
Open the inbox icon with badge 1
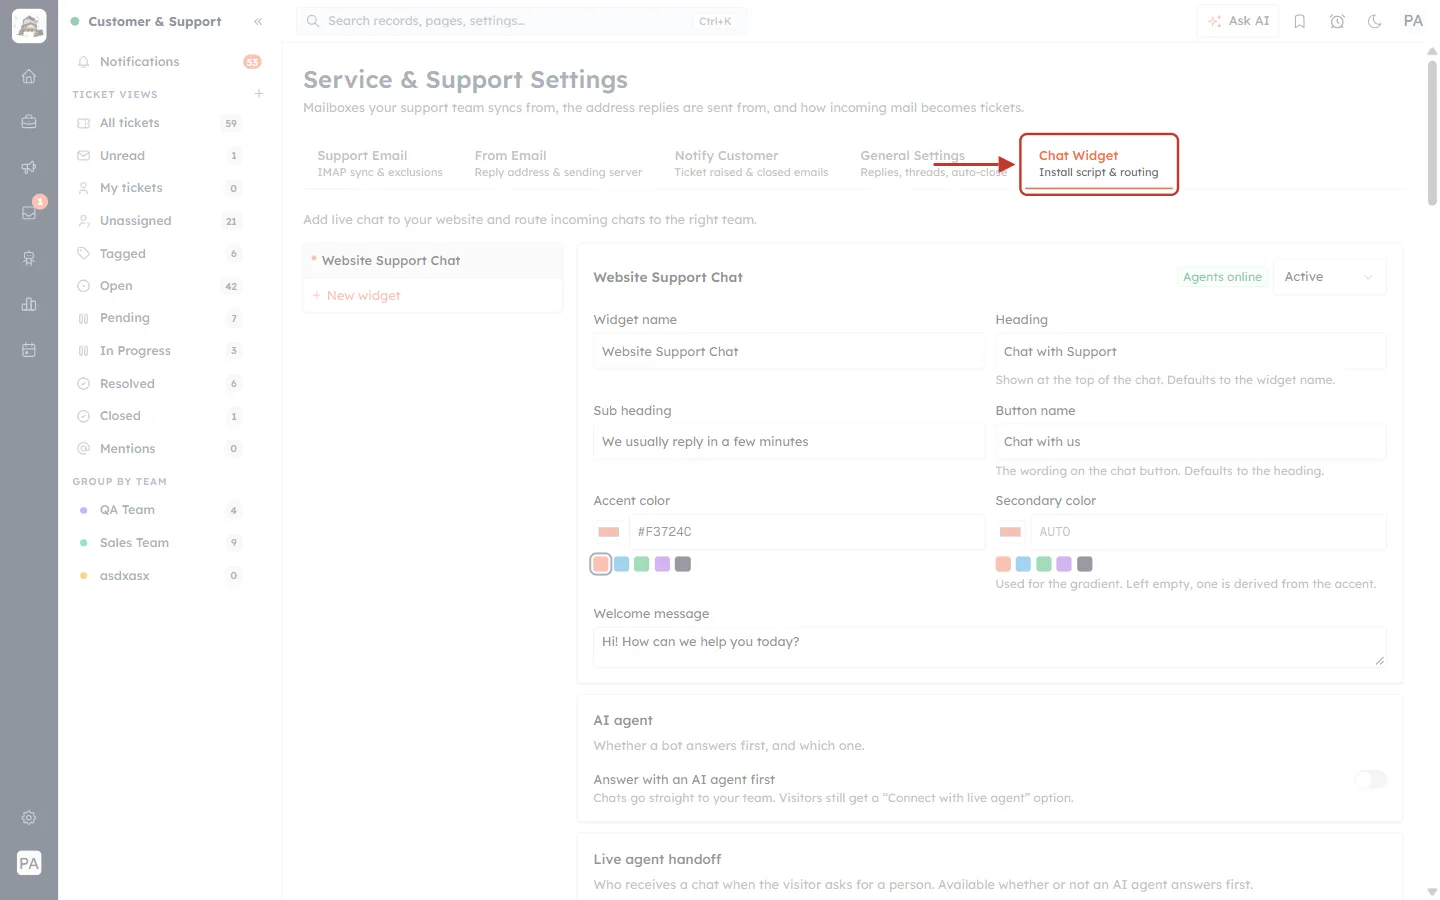[x=29, y=212]
